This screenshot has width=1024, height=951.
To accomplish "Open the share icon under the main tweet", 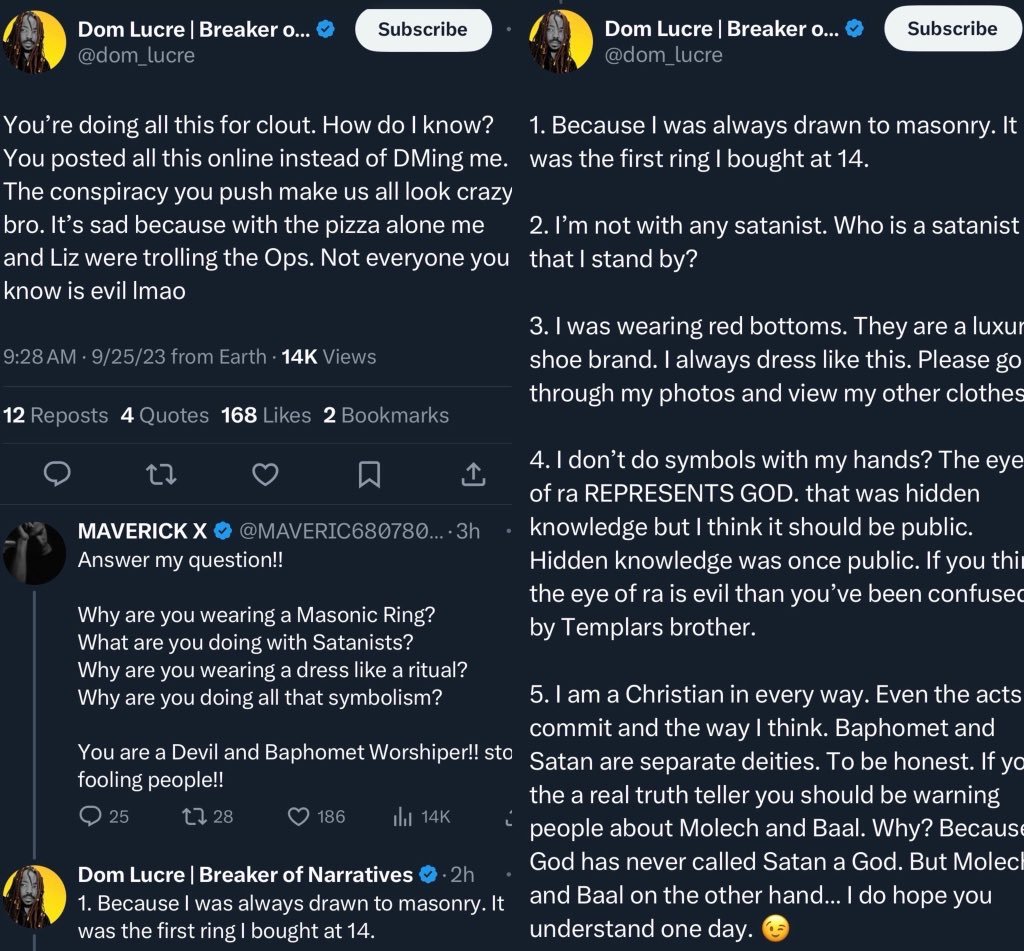I will coord(472,473).
